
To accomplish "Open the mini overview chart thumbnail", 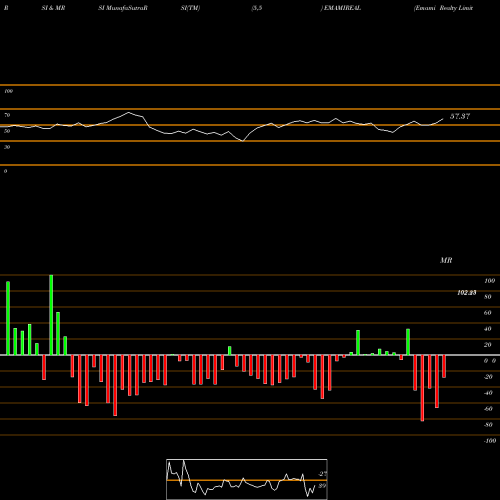I will coord(247,479).
